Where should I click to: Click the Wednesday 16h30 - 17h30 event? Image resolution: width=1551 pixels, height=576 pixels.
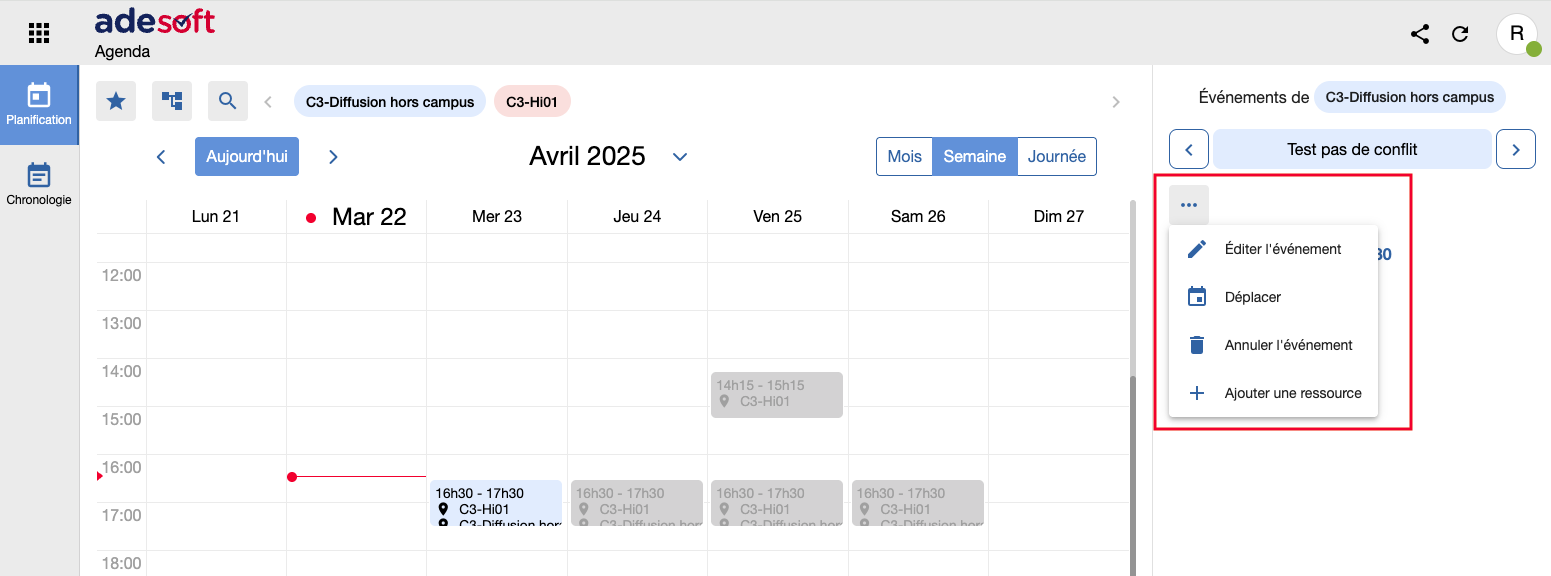click(x=496, y=503)
